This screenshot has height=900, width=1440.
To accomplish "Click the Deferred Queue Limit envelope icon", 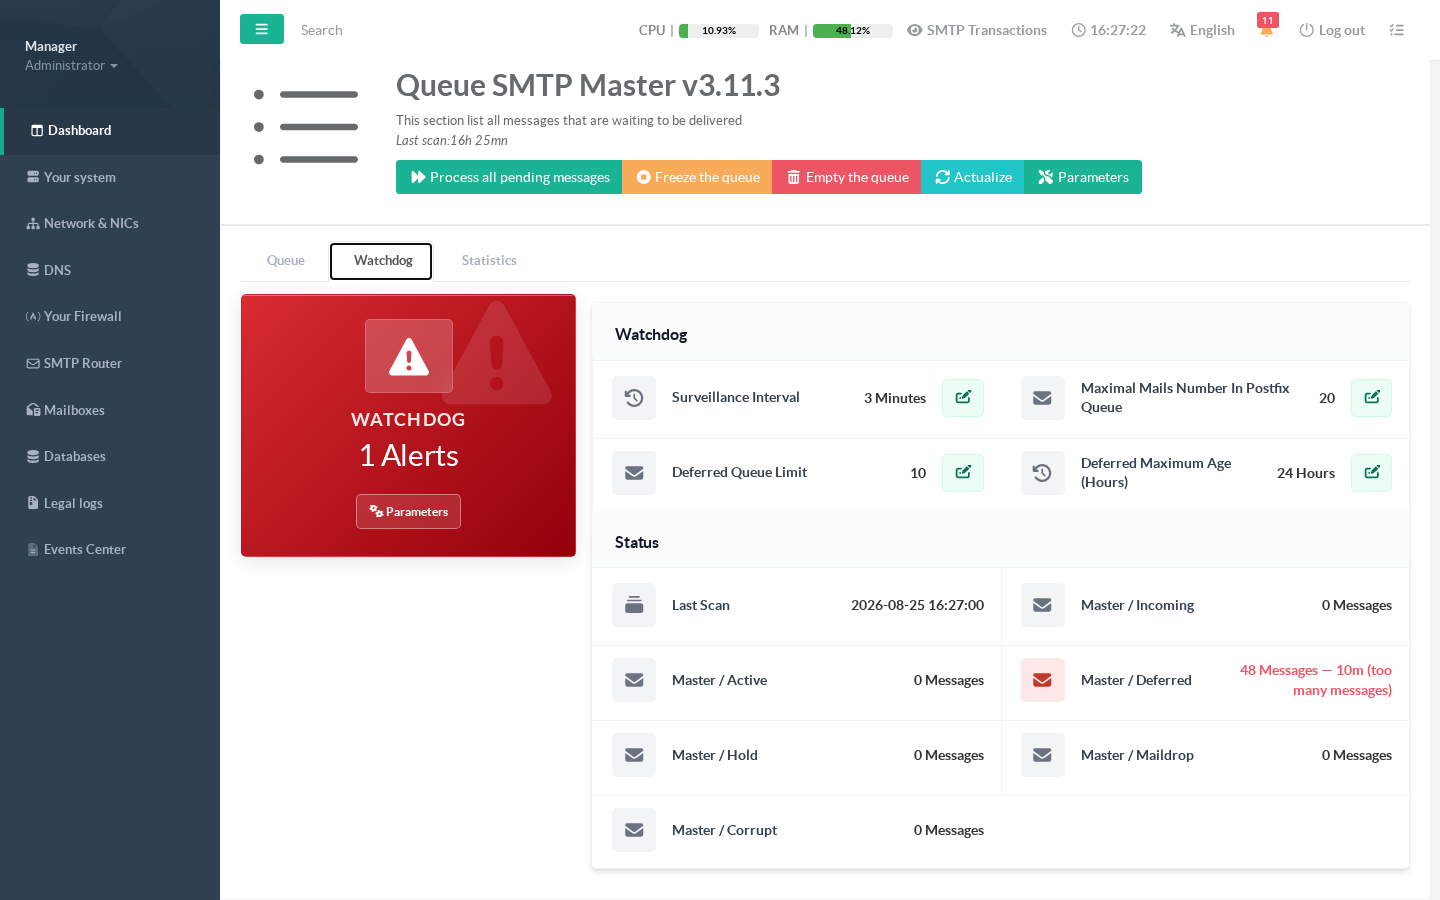I will coord(634,473).
